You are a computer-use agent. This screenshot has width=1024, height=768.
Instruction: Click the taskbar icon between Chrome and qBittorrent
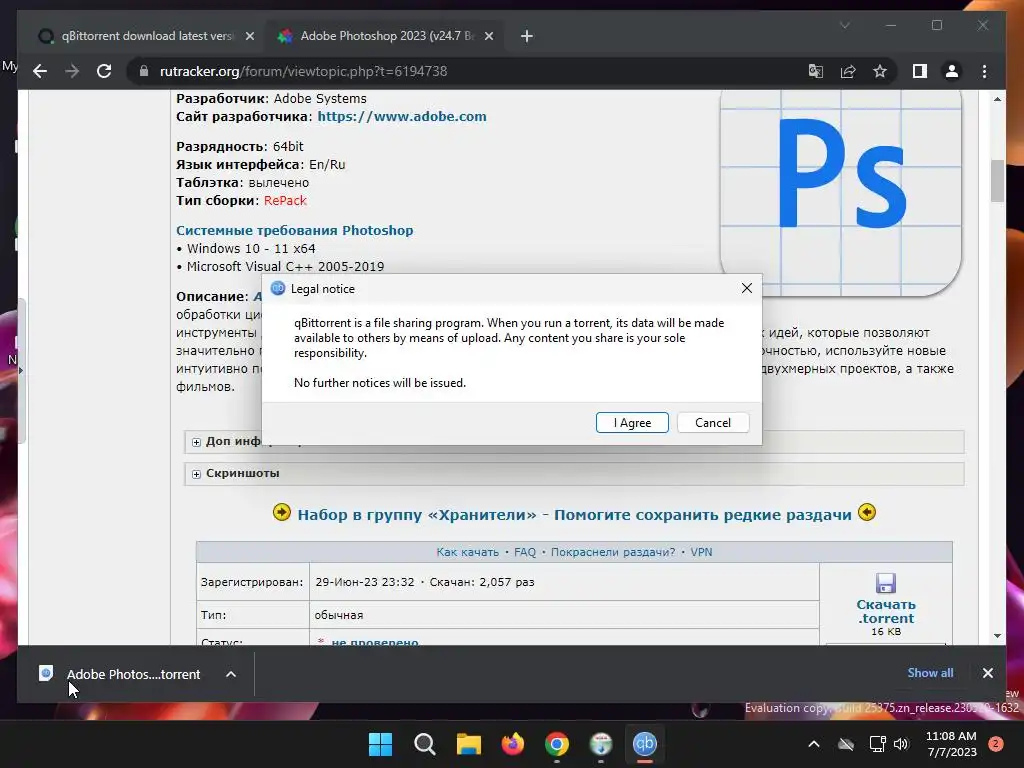click(x=601, y=743)
